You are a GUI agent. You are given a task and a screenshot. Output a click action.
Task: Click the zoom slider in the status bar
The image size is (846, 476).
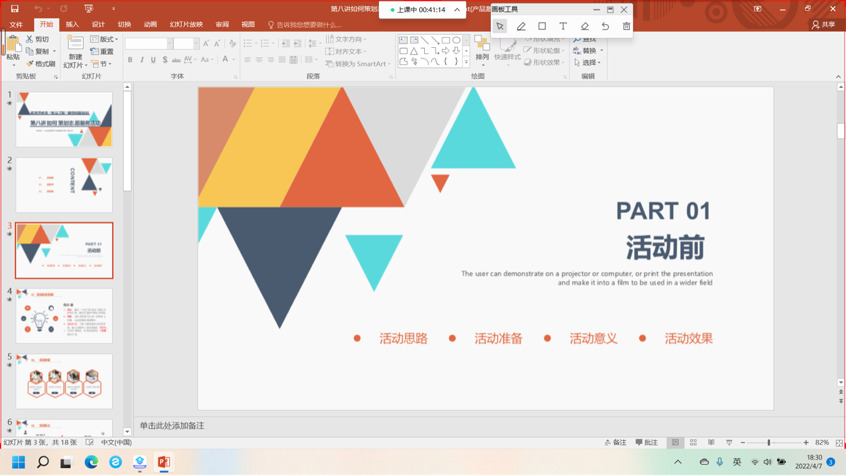pyautogui.click(x=769, y=442)
